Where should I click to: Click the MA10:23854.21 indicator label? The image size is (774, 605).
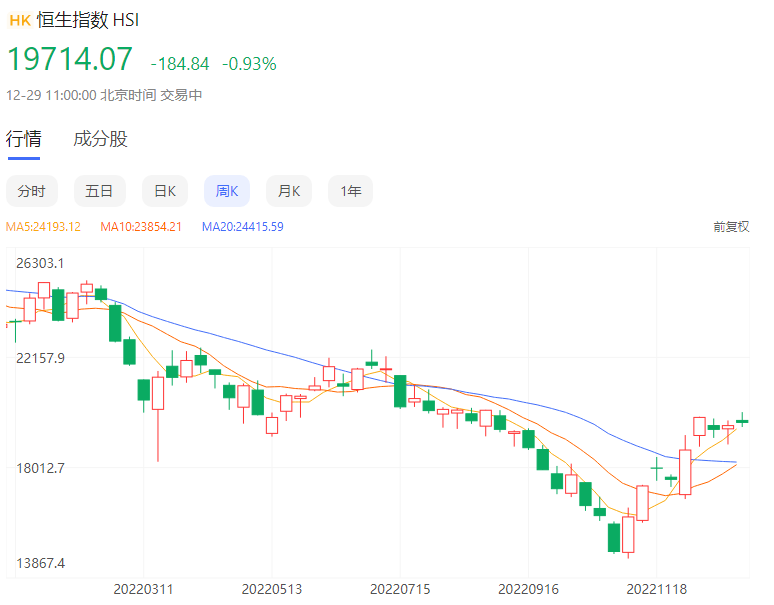(x=141, y=227)
